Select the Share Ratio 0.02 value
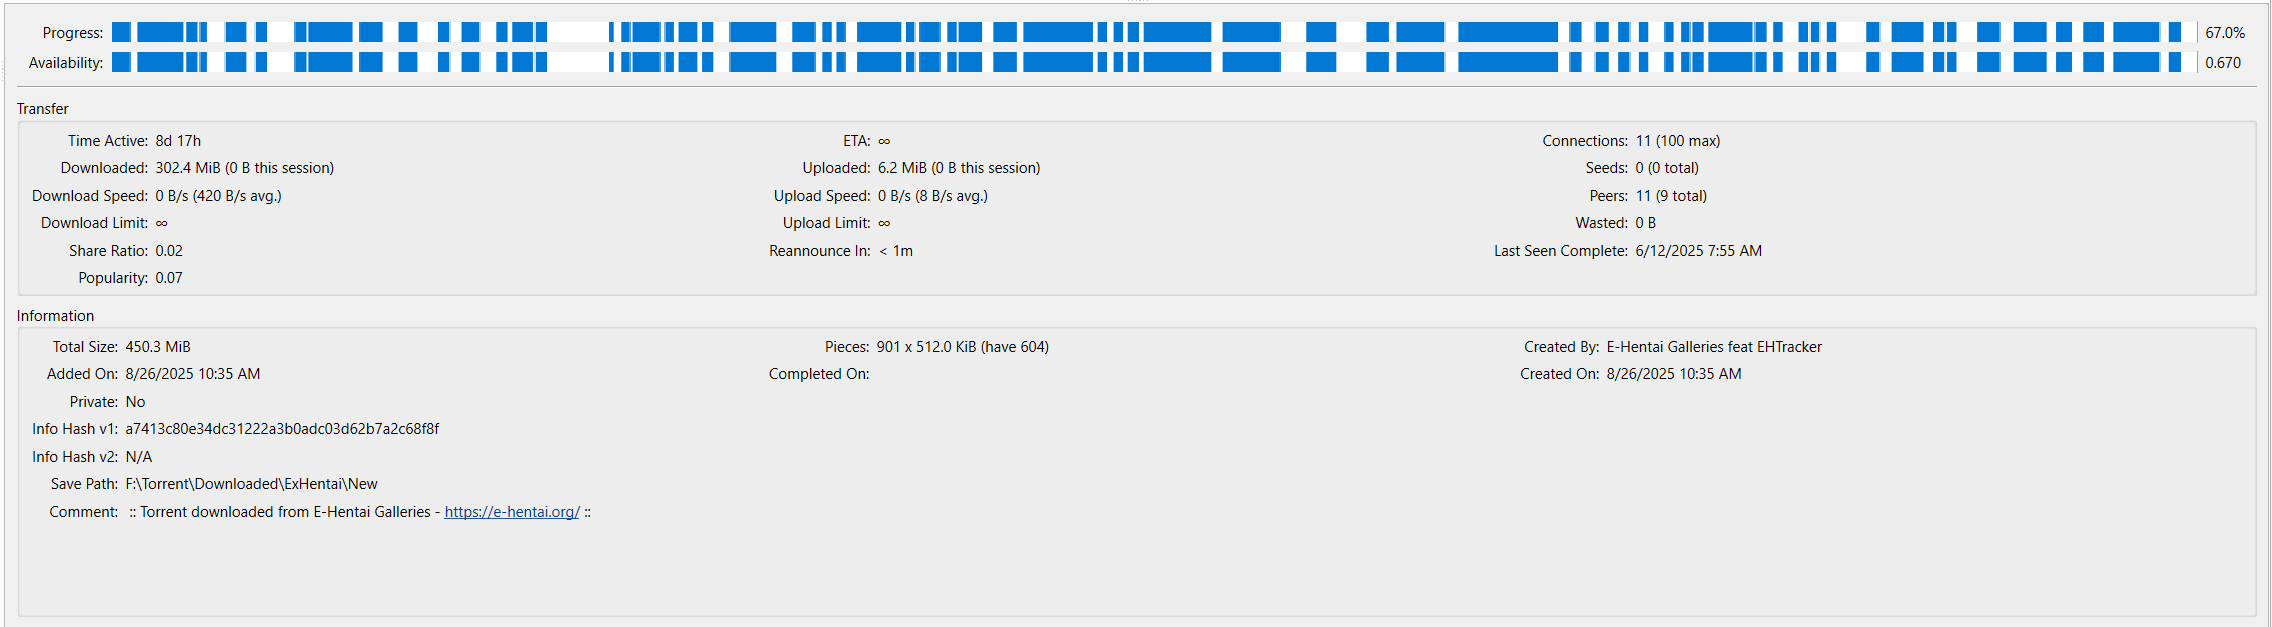The width and height of the screenshot is (2272, 627). [169, 251]
